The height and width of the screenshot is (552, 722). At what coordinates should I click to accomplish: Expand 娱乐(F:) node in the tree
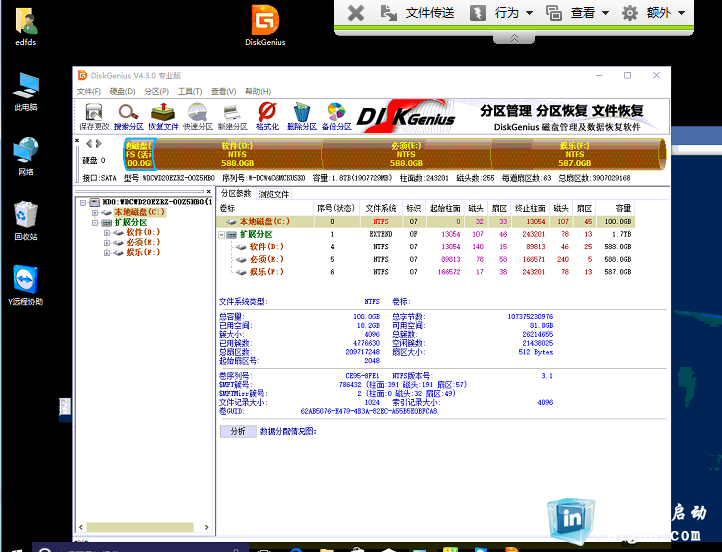107,253
